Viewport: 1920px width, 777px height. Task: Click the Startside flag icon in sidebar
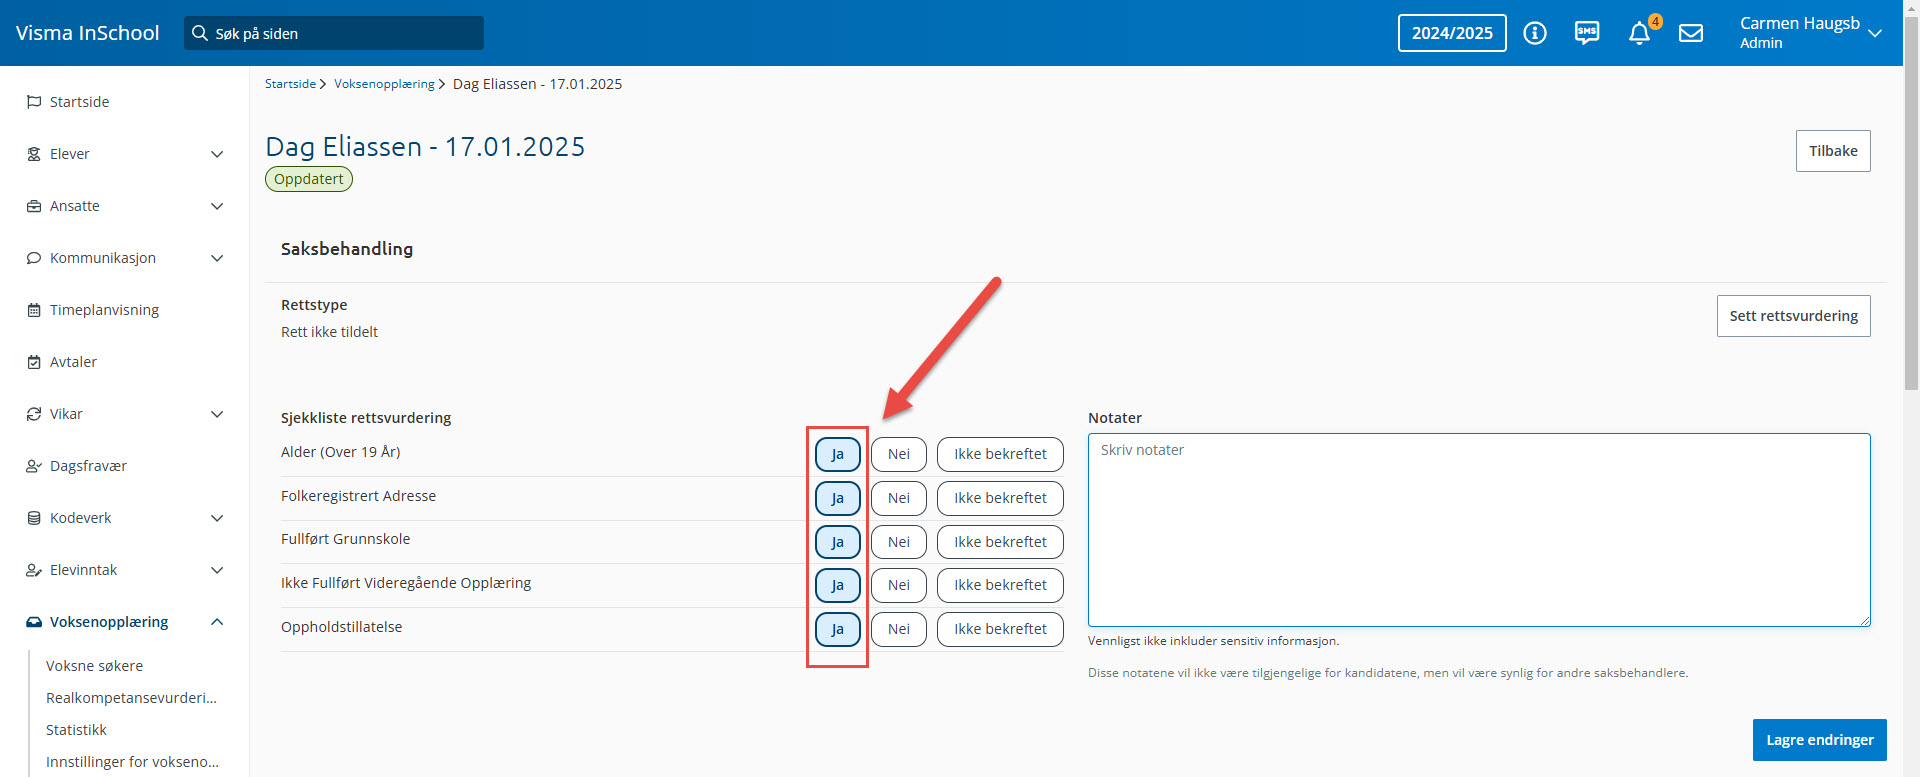pyautogui.click(x=34, y=102)
